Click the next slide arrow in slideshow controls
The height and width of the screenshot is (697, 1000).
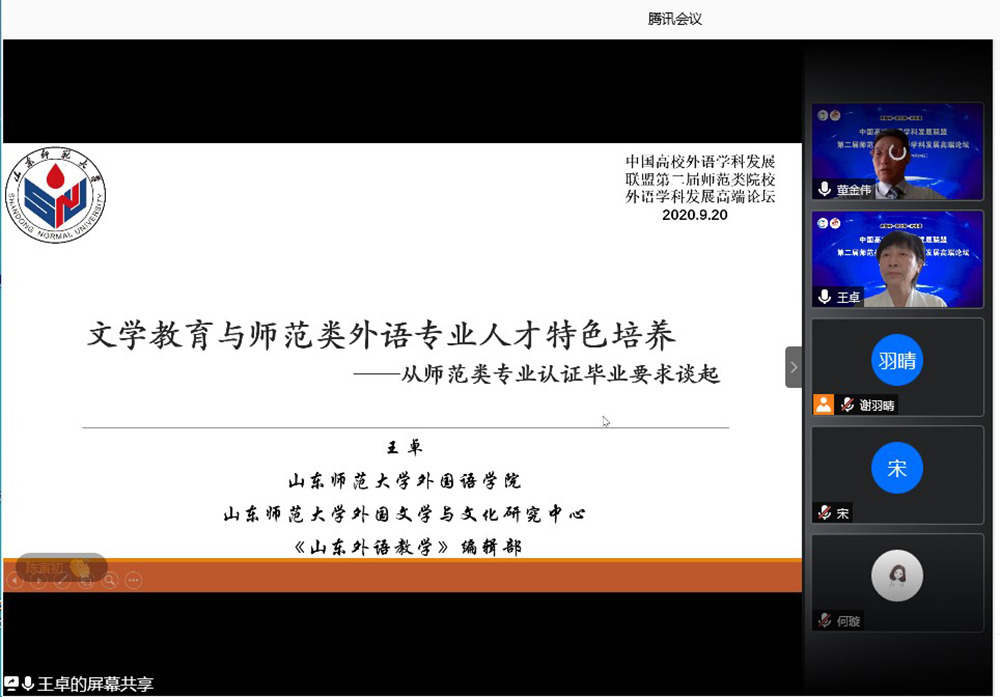click(x=38, y=580)
